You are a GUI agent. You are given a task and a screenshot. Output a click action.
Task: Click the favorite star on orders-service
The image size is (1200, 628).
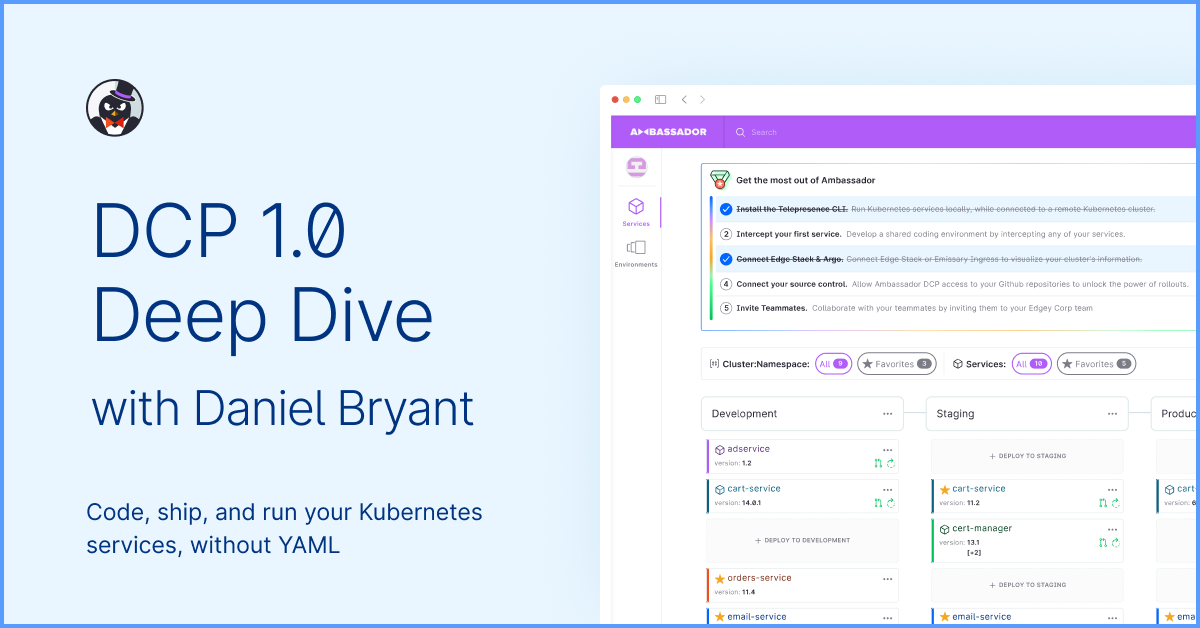pos(719,578)
